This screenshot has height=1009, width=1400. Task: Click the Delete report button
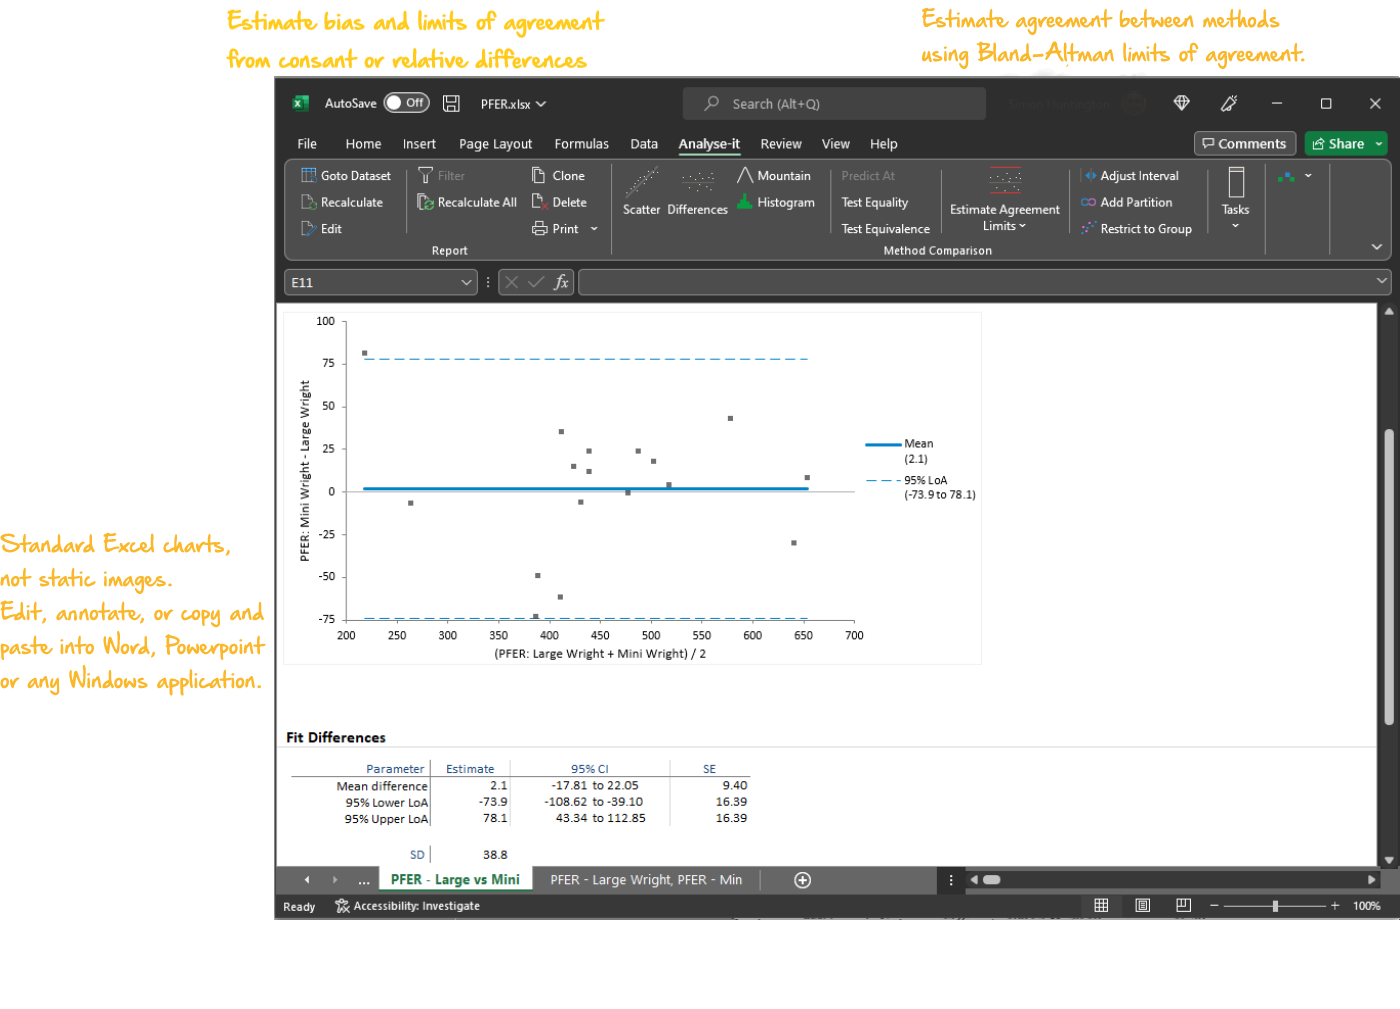coord(559,202)
